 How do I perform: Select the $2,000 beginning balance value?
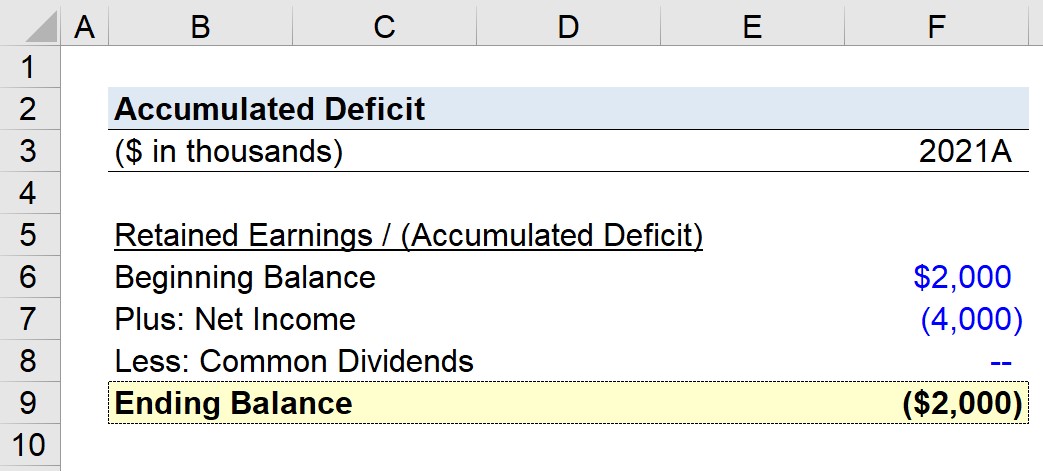[963, 277]
